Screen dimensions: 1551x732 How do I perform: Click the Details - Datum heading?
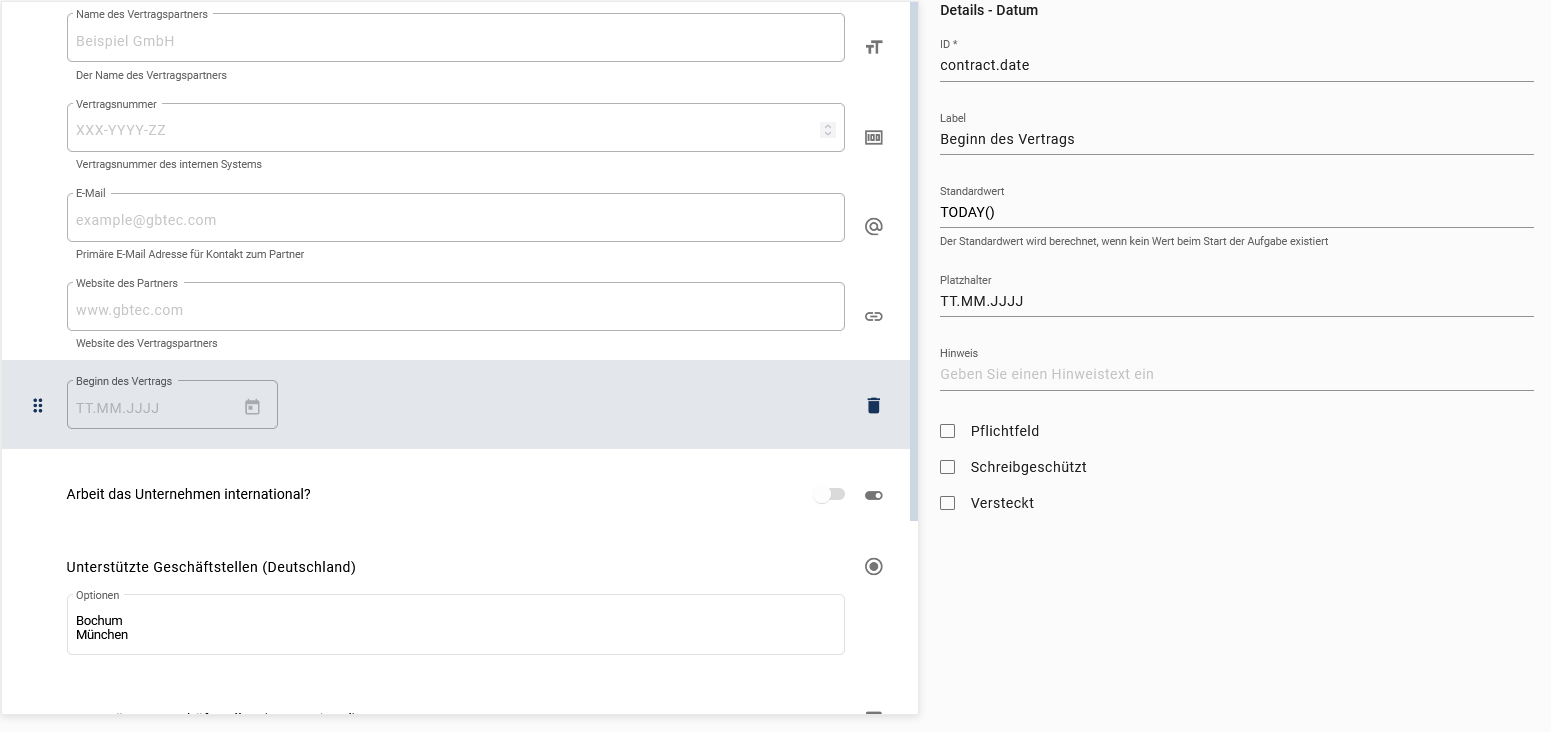point(989,10)
